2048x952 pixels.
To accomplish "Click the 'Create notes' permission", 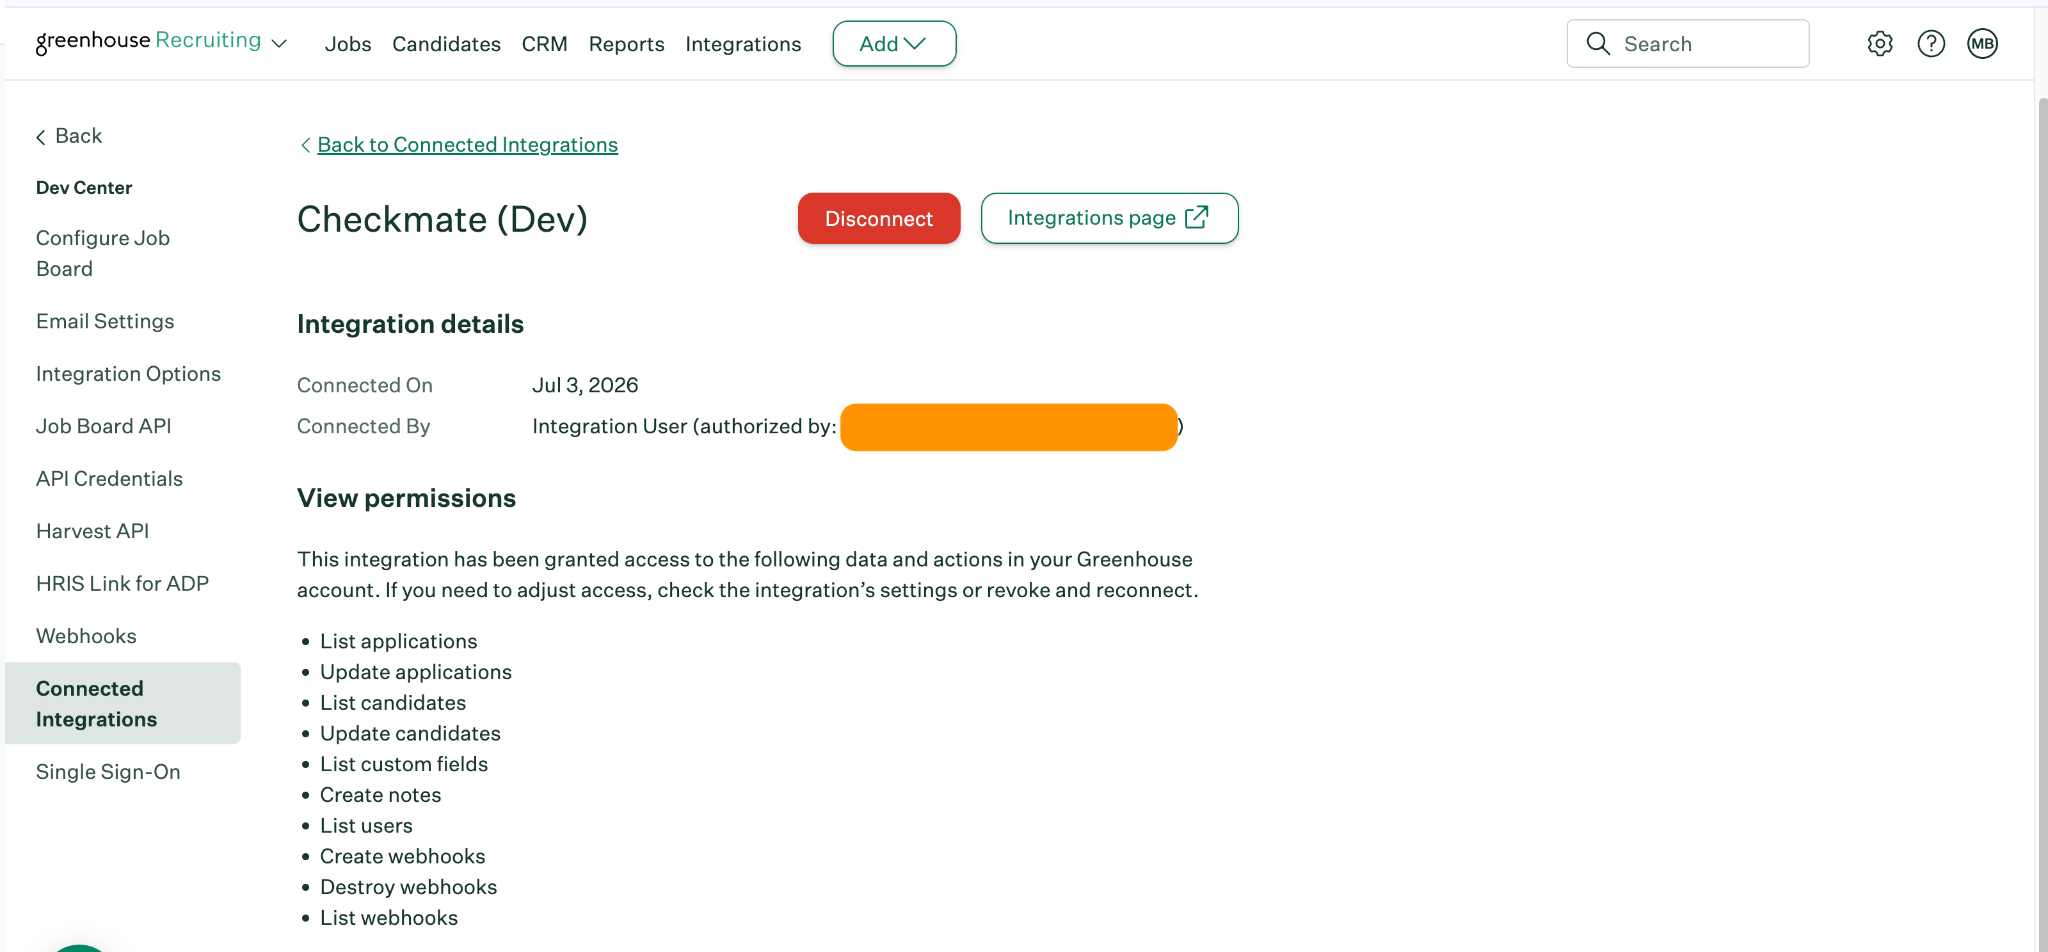I will click(x=380, y=795).
